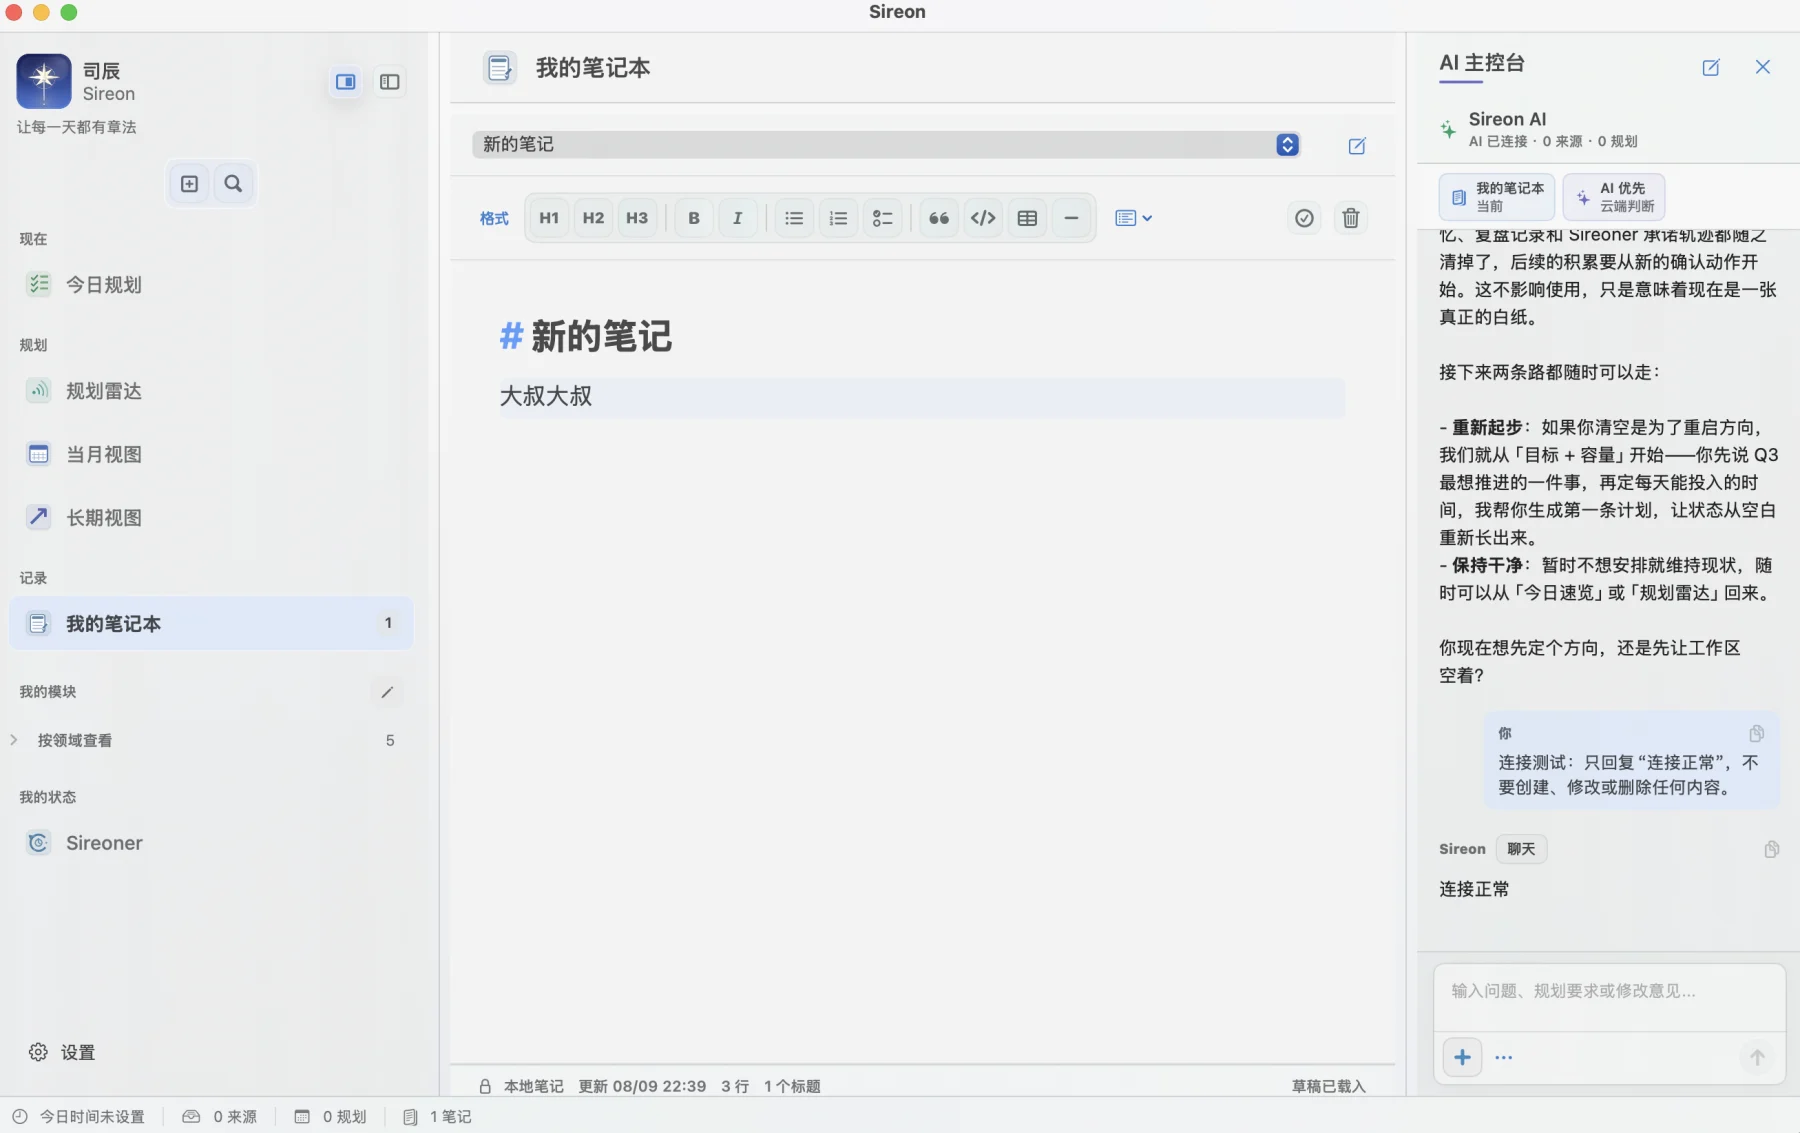Insert a horizontal divider line
This screenshot has width=1800, height=1133.
1071,218
